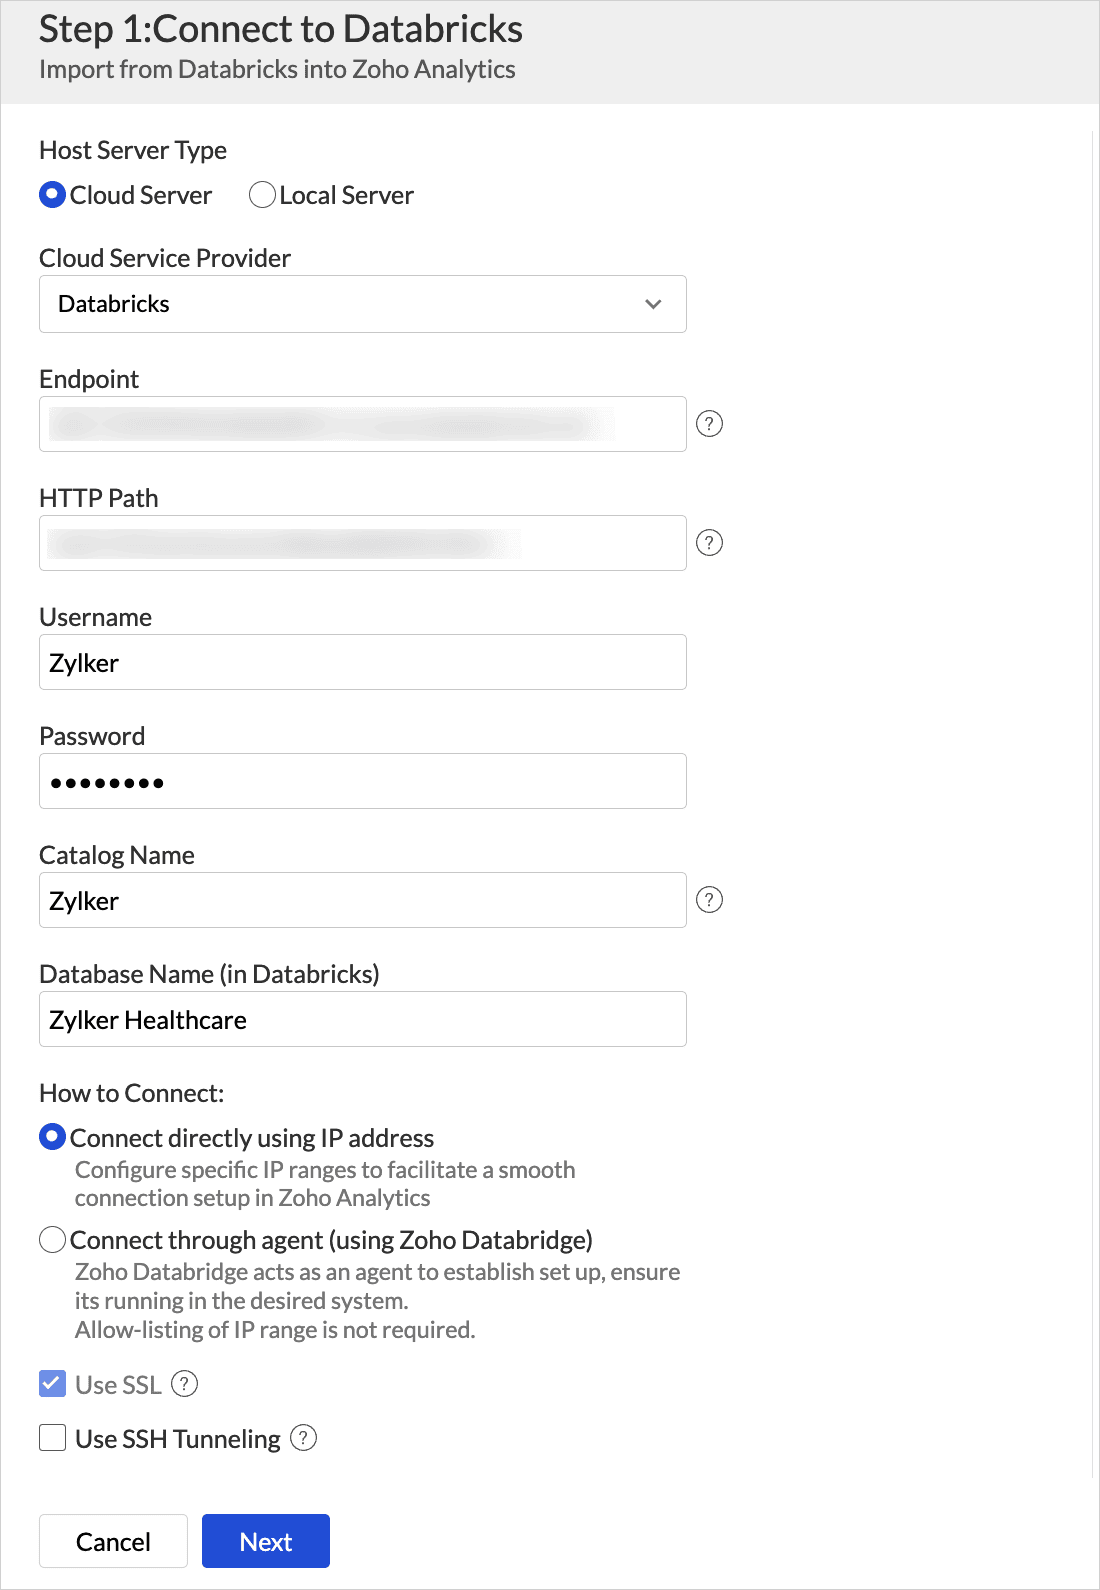Viewport: 1100px width, 1590px height.
Task: Select the Cloud Server radio button
Action: [x=53, y=195]
